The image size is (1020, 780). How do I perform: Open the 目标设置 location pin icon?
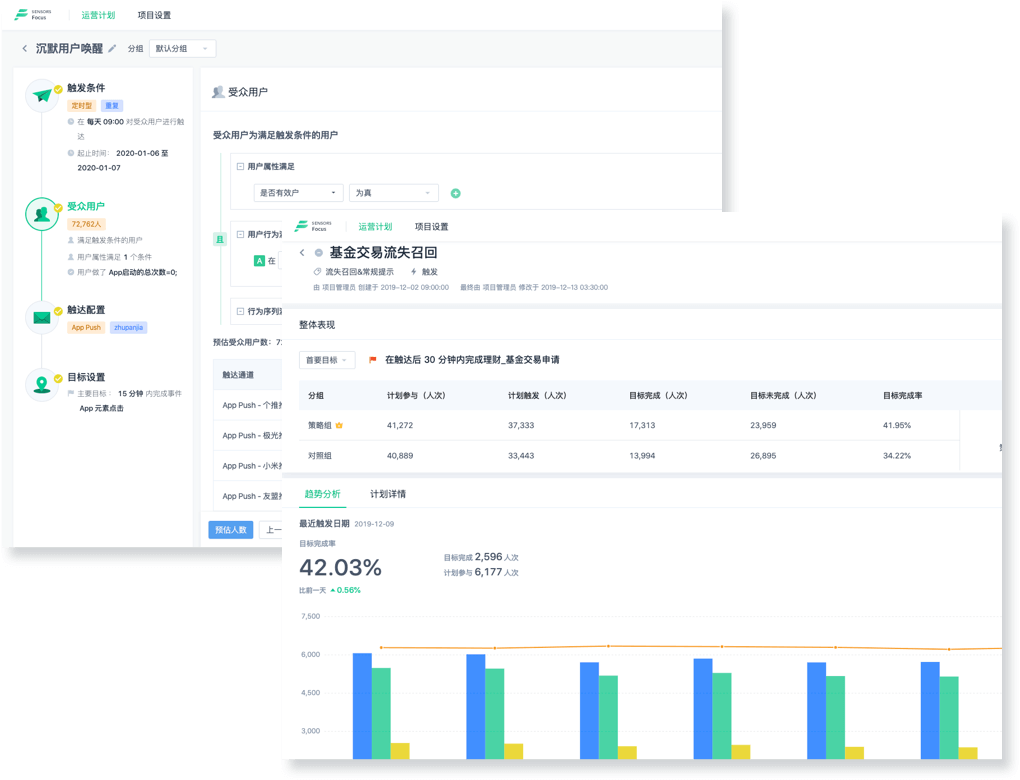click(41, 385)
